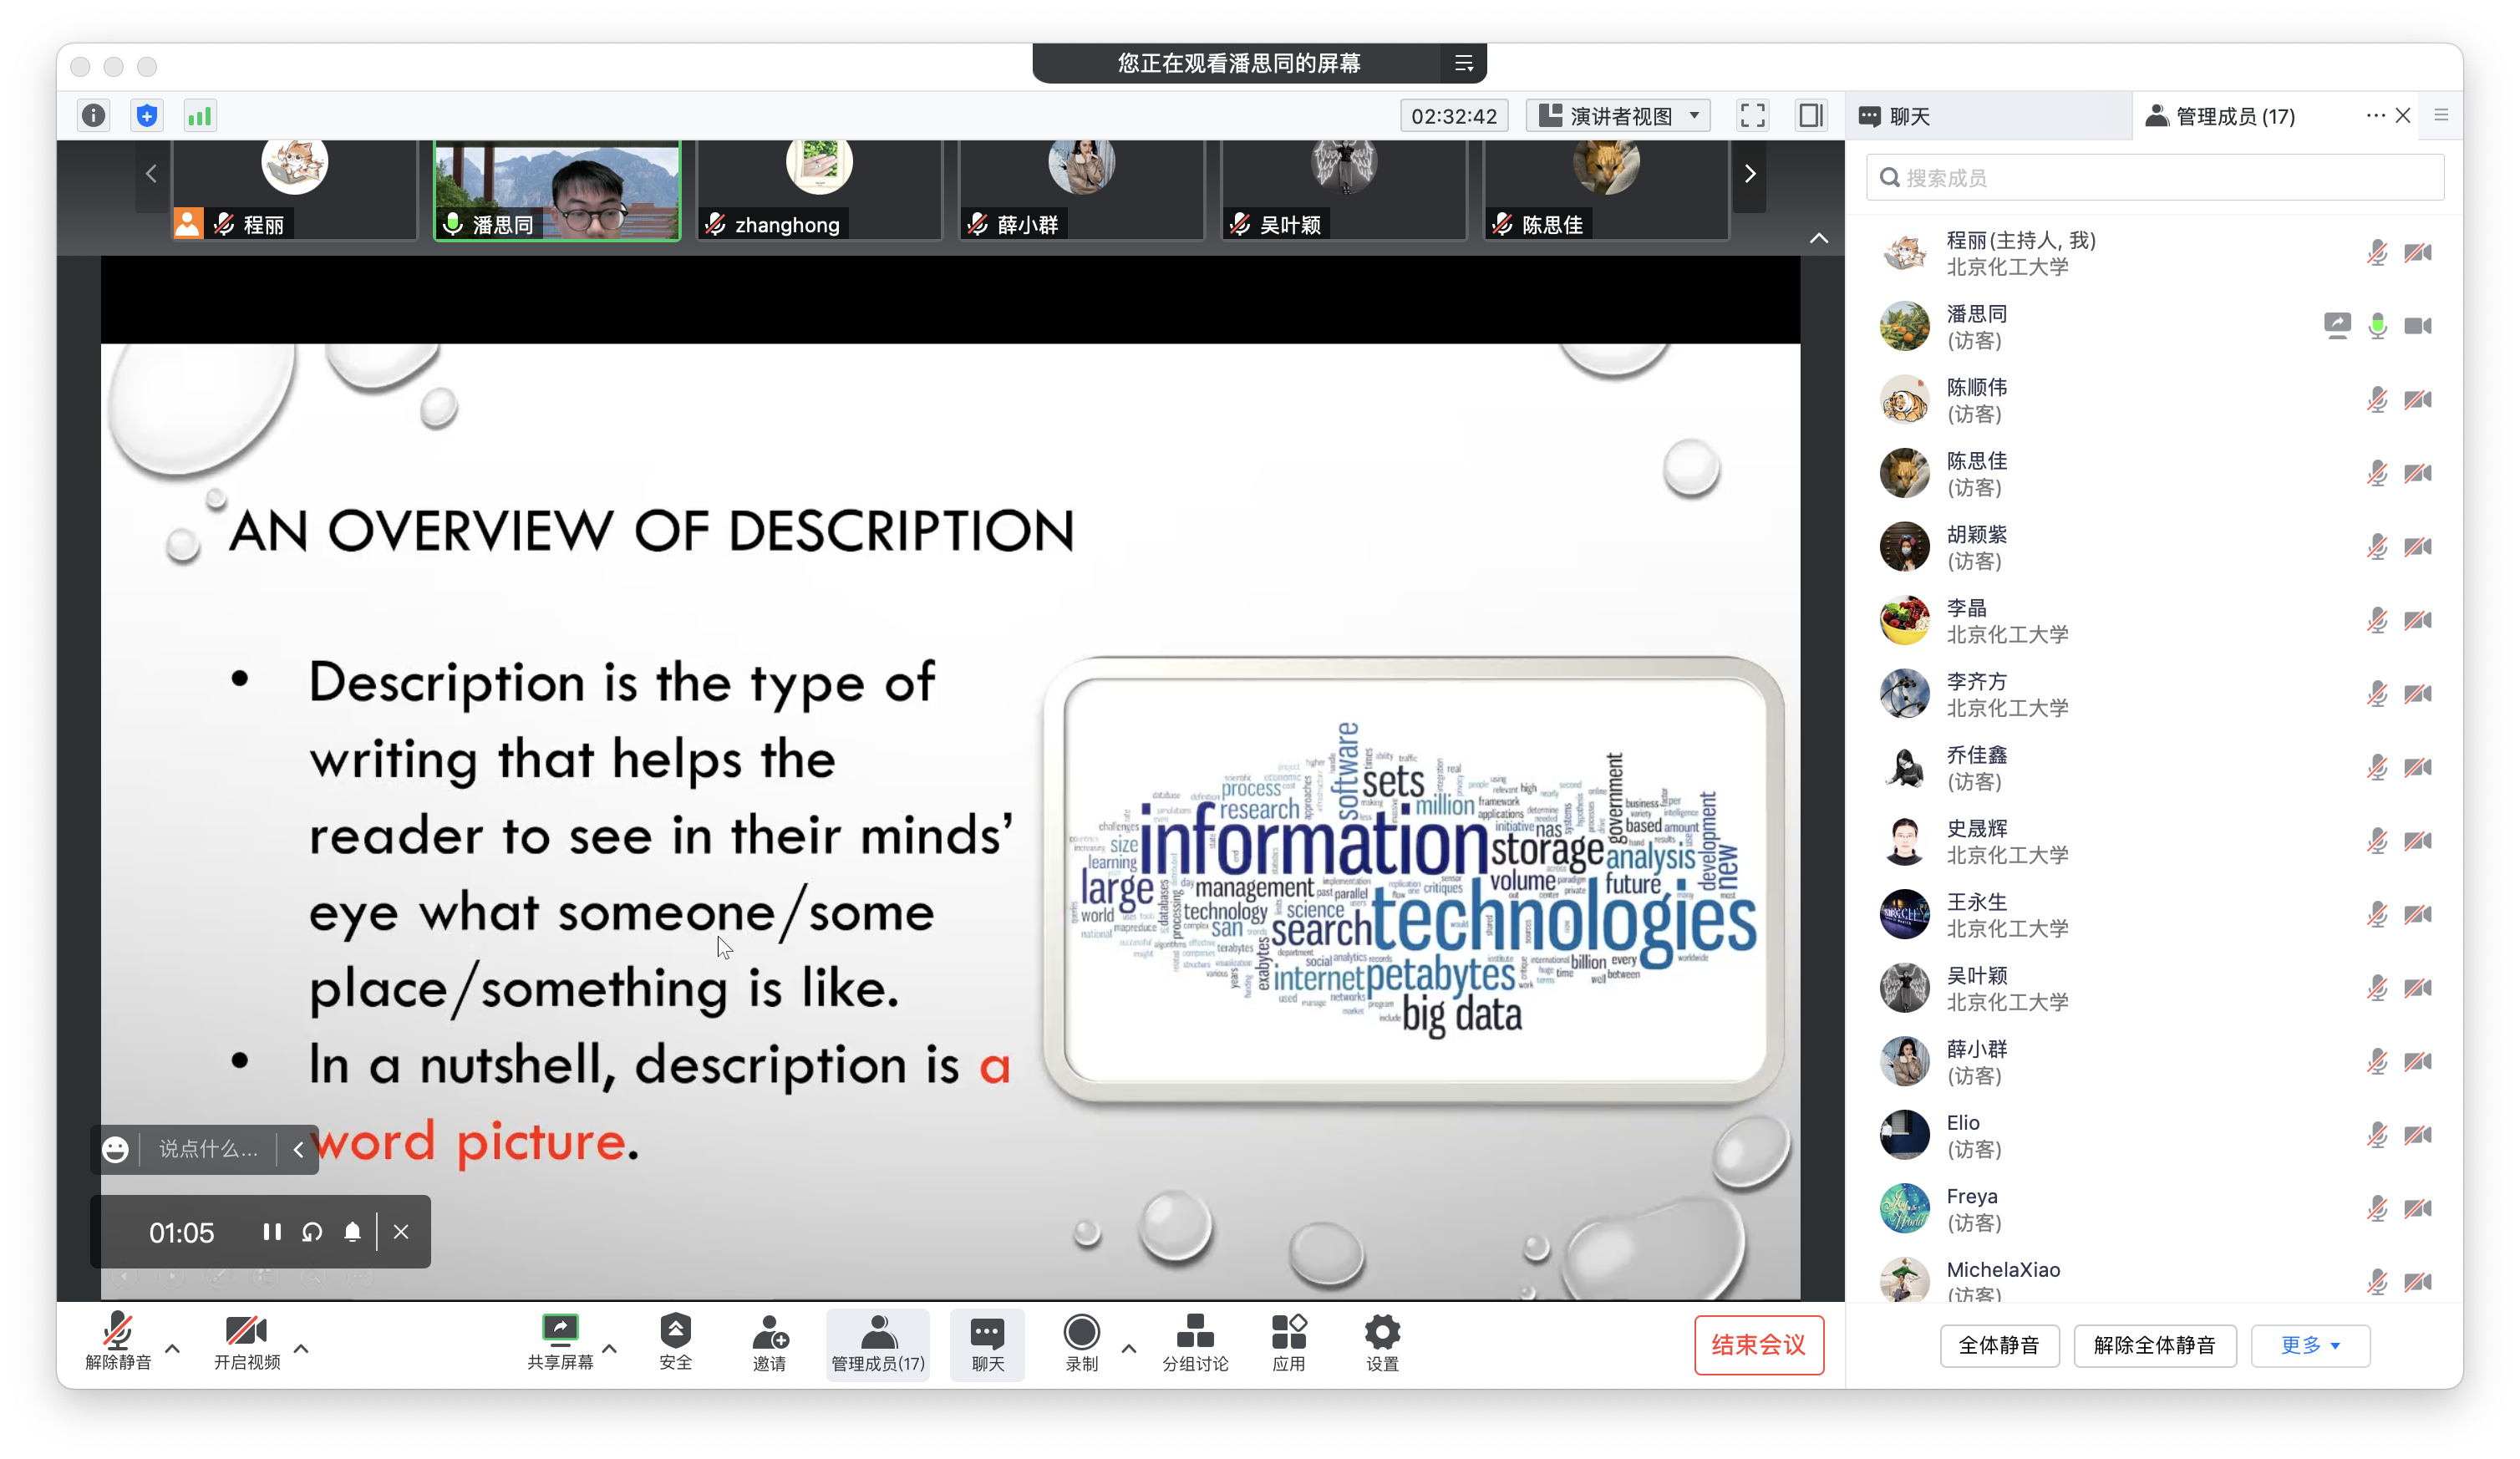This screenshot has height=1459, width=2520.
Task: Switch to the 聊天 tab
Action: 1988,116
